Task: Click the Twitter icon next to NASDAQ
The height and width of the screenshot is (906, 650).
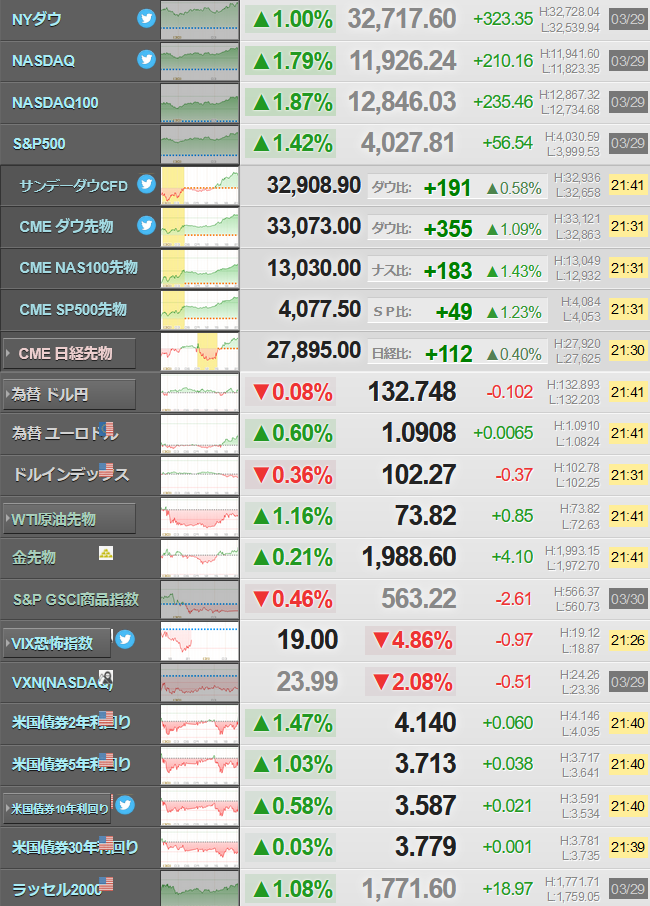Action: coord(146,60)
